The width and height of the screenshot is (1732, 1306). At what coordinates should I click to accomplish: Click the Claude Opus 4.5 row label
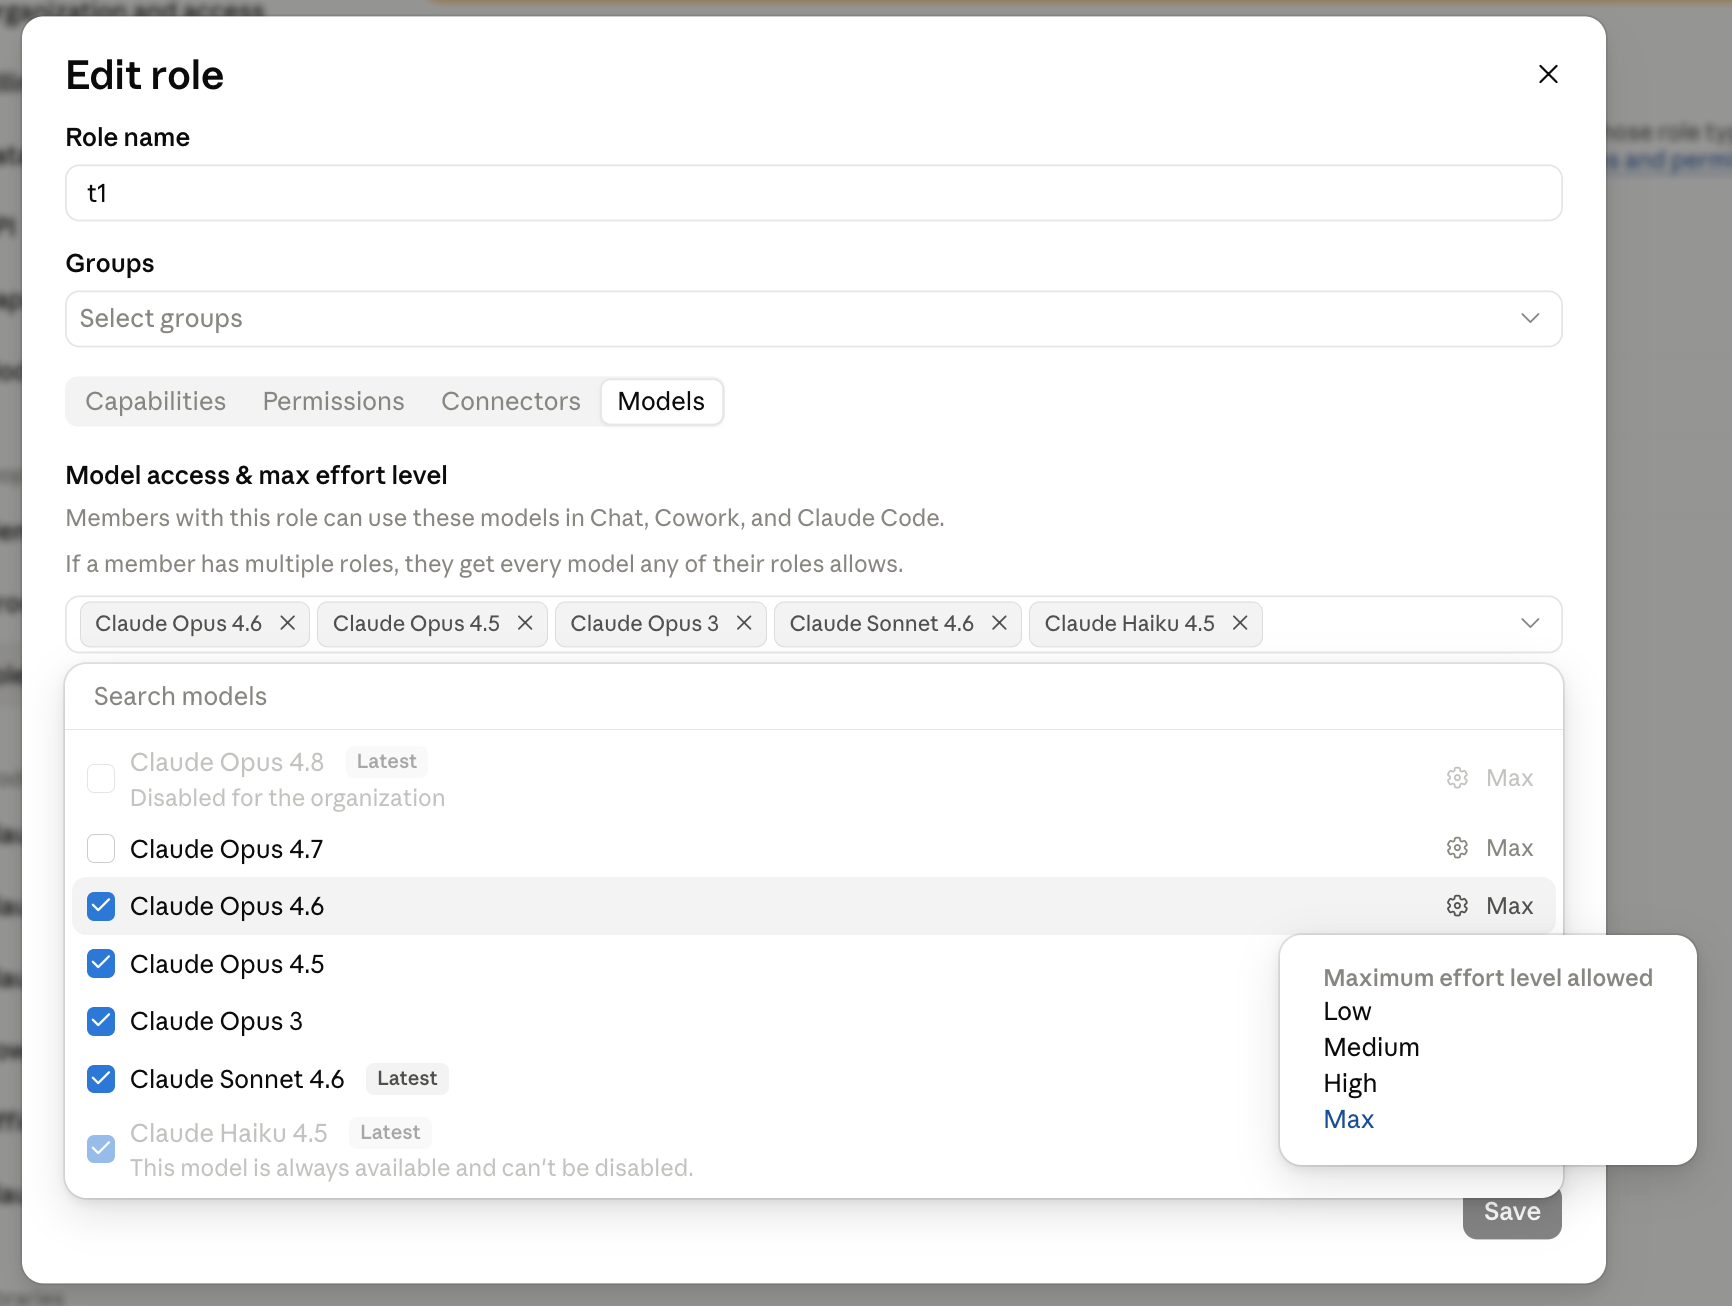tap(227, 964)
